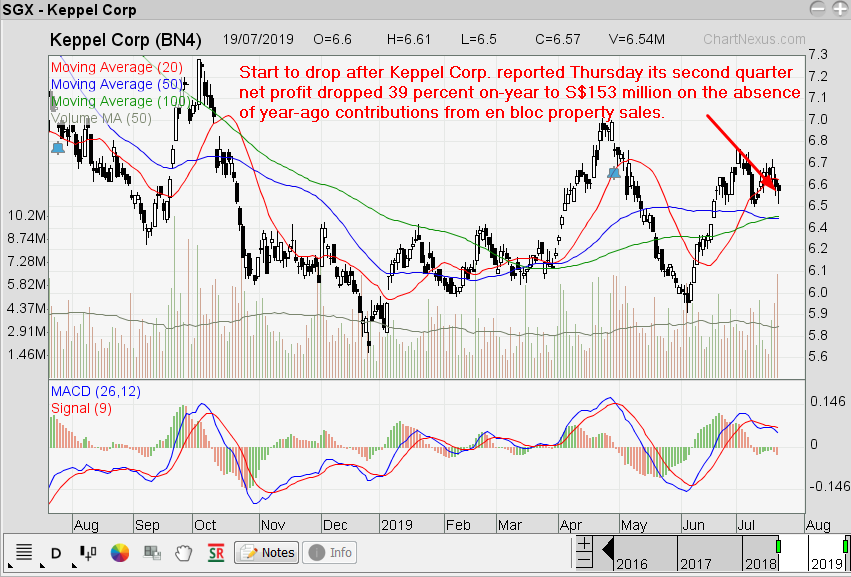Enable the SR support and resistance tool
The height and width of the screenshot is (577, 851).
tap(215, 552)
